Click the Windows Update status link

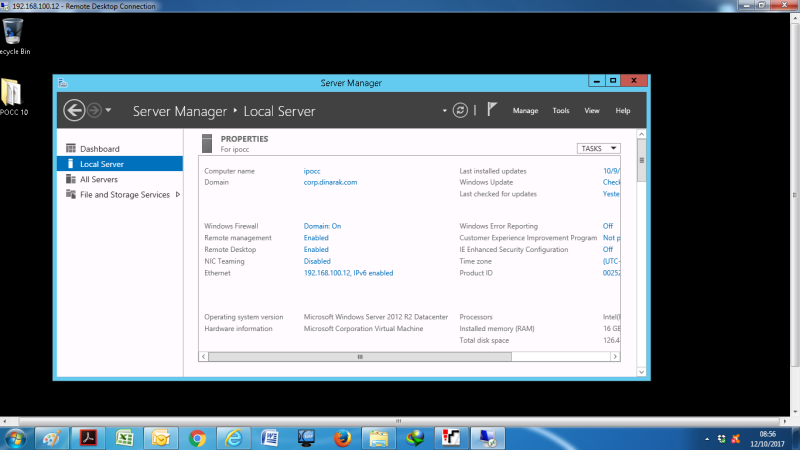(611, 182)
